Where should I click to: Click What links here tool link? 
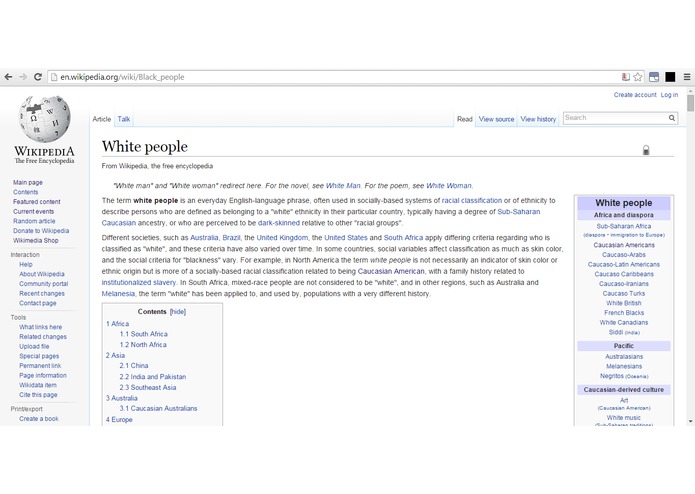point(40,327)
